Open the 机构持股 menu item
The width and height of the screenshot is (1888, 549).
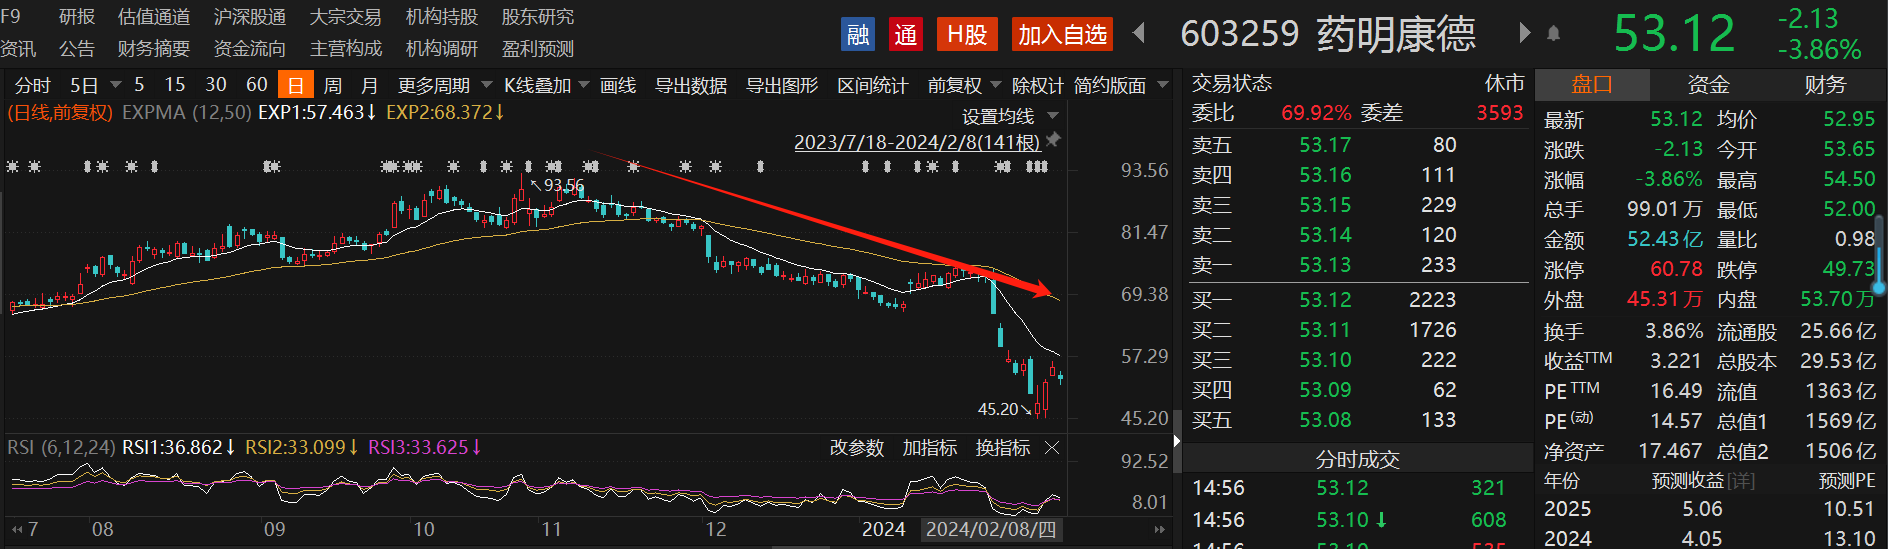[x=442, y=17]
